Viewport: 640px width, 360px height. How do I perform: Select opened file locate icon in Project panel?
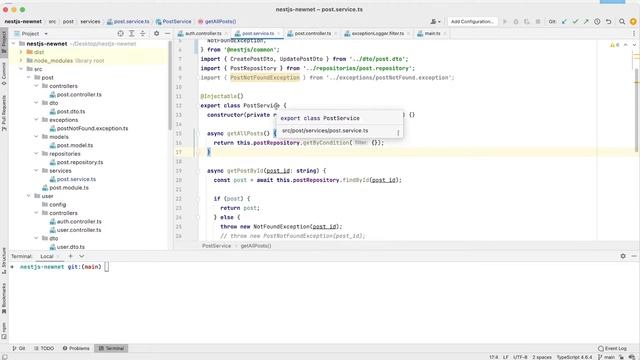(x=120, y=33)
